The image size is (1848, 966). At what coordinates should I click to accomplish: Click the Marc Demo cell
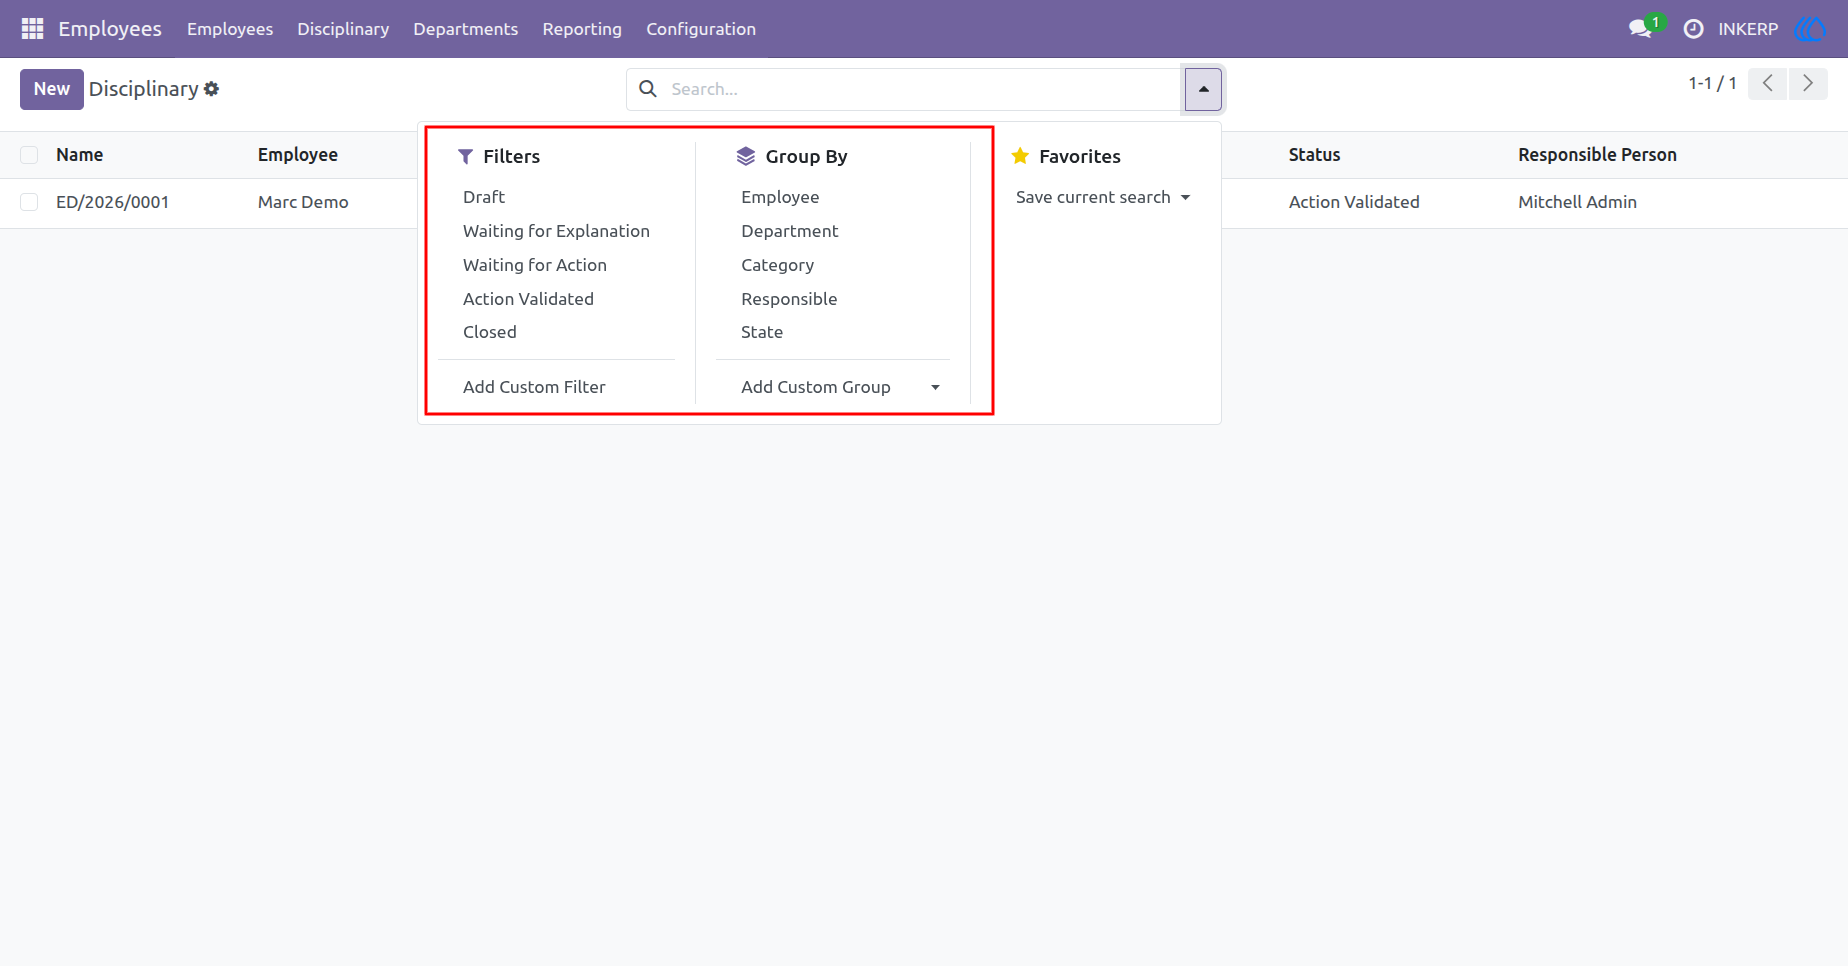303,202
